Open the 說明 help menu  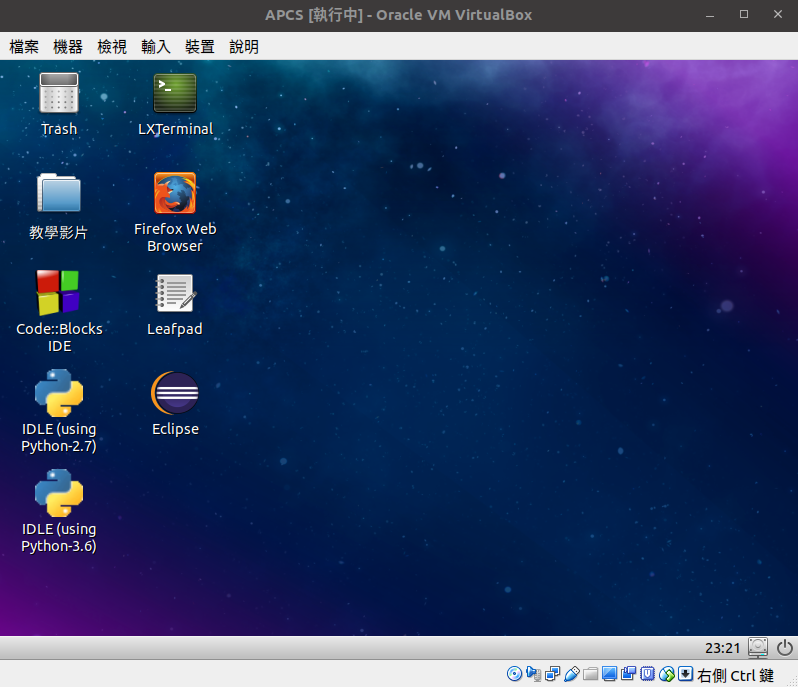244,47
